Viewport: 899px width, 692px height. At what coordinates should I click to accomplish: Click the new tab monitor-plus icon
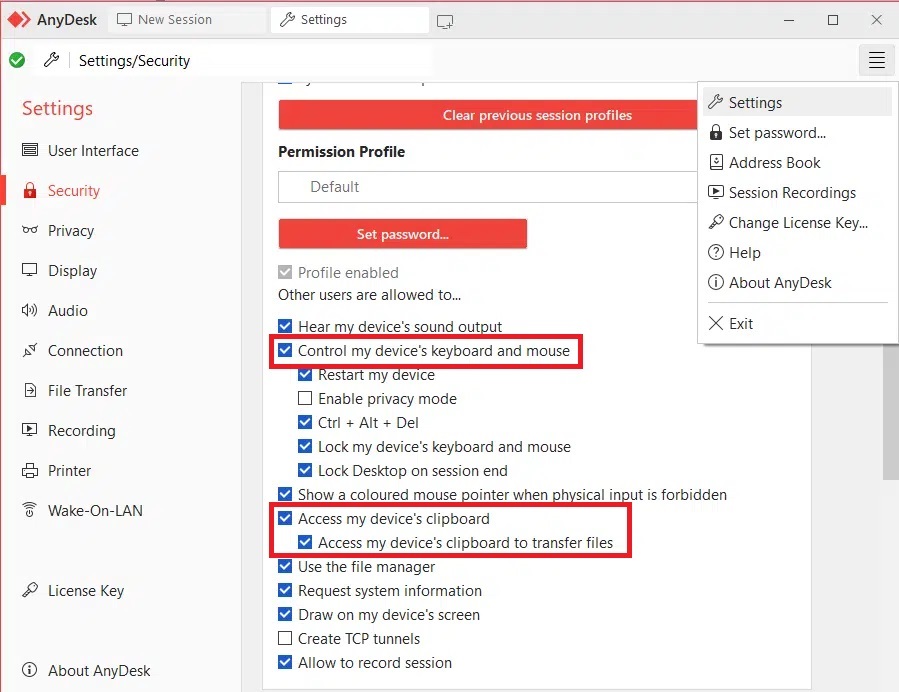(444, 22)
